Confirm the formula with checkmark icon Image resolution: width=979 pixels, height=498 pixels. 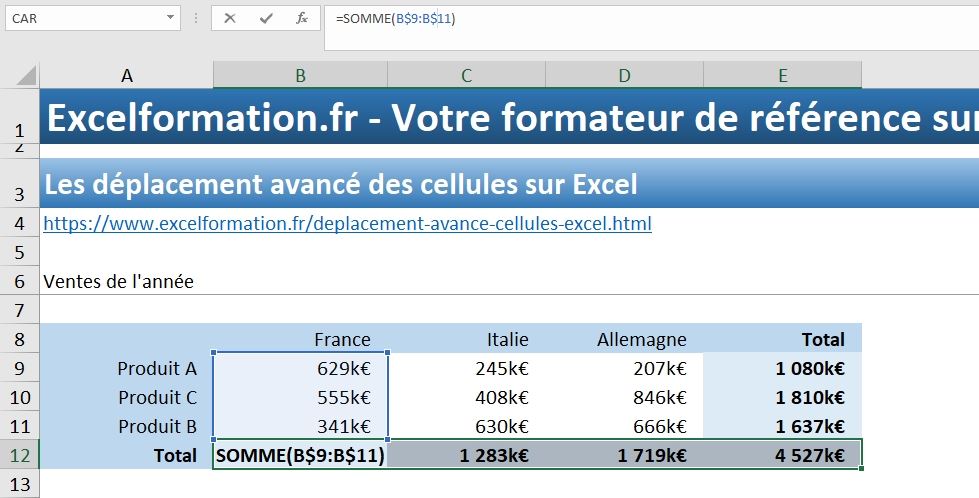pyautogui.click(x=267, y=19)
